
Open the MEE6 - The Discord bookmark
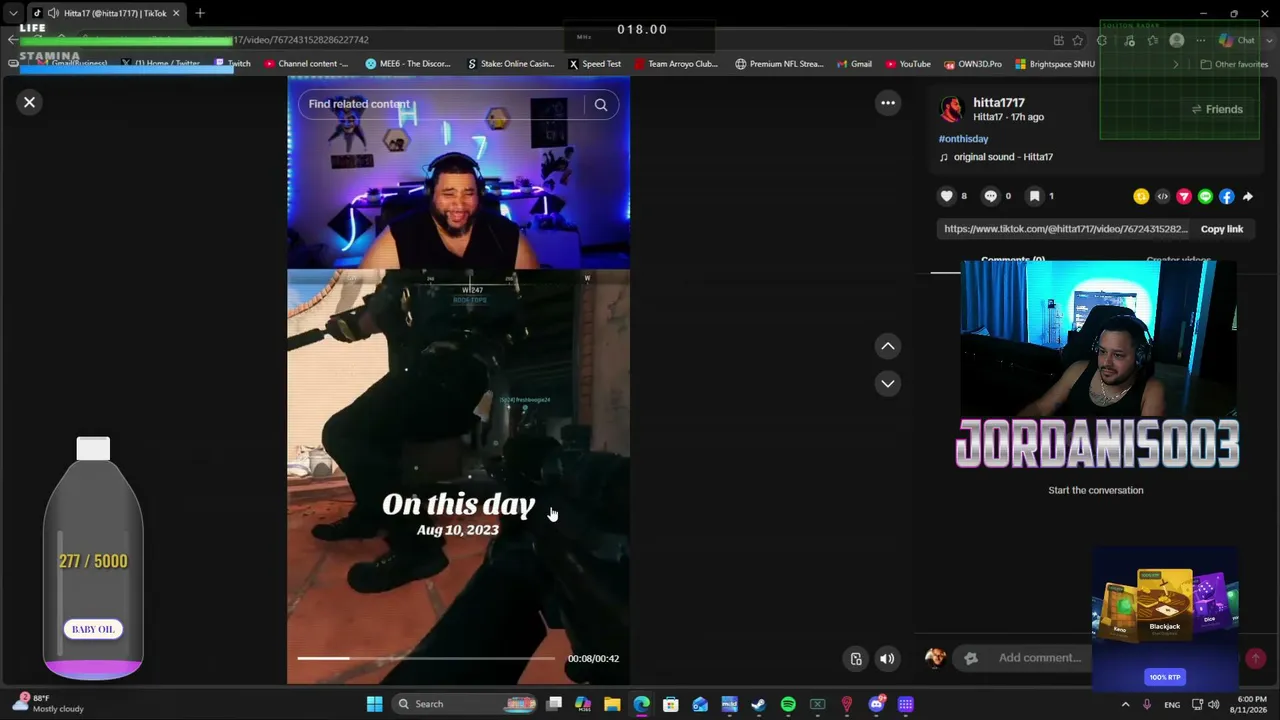click(408, 64)
